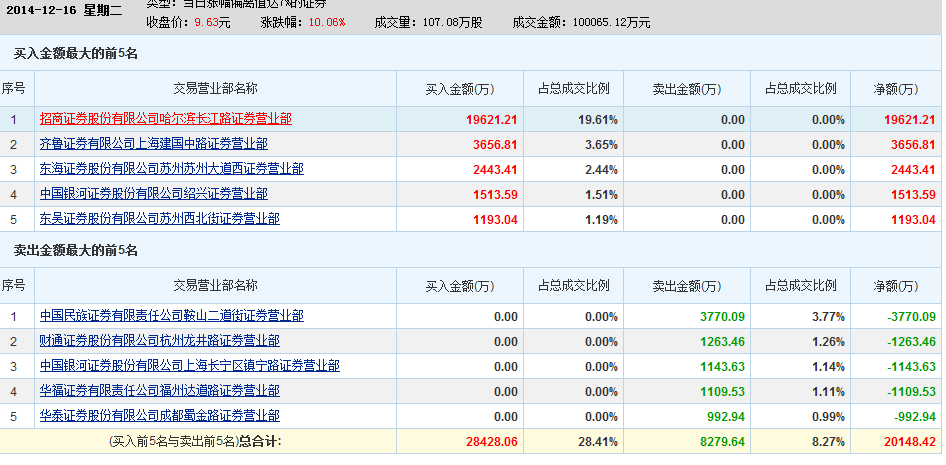
Task: Click the sell amount 1263.46
Action: point(722,342)
